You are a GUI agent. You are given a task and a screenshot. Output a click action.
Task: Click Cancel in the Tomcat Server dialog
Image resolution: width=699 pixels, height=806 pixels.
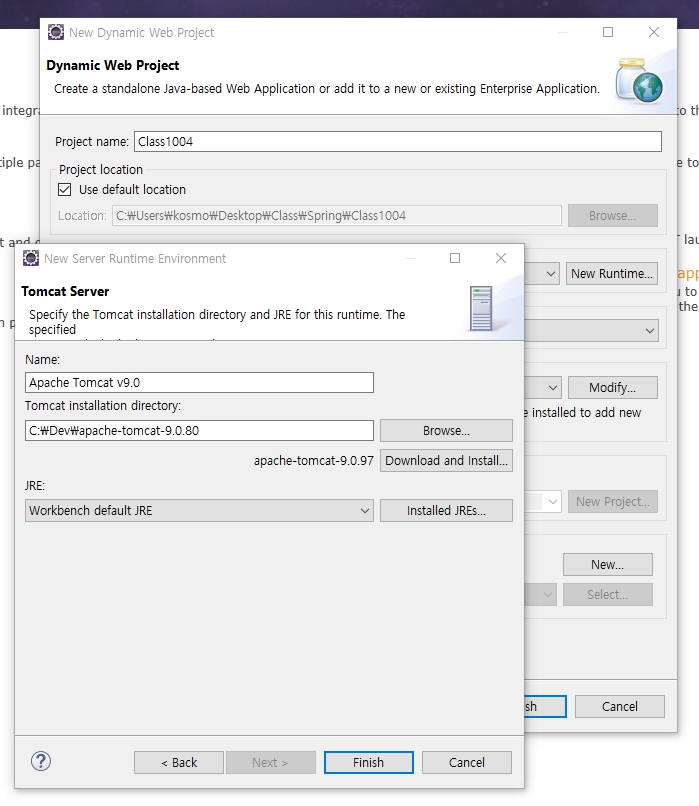coord(467,762)
